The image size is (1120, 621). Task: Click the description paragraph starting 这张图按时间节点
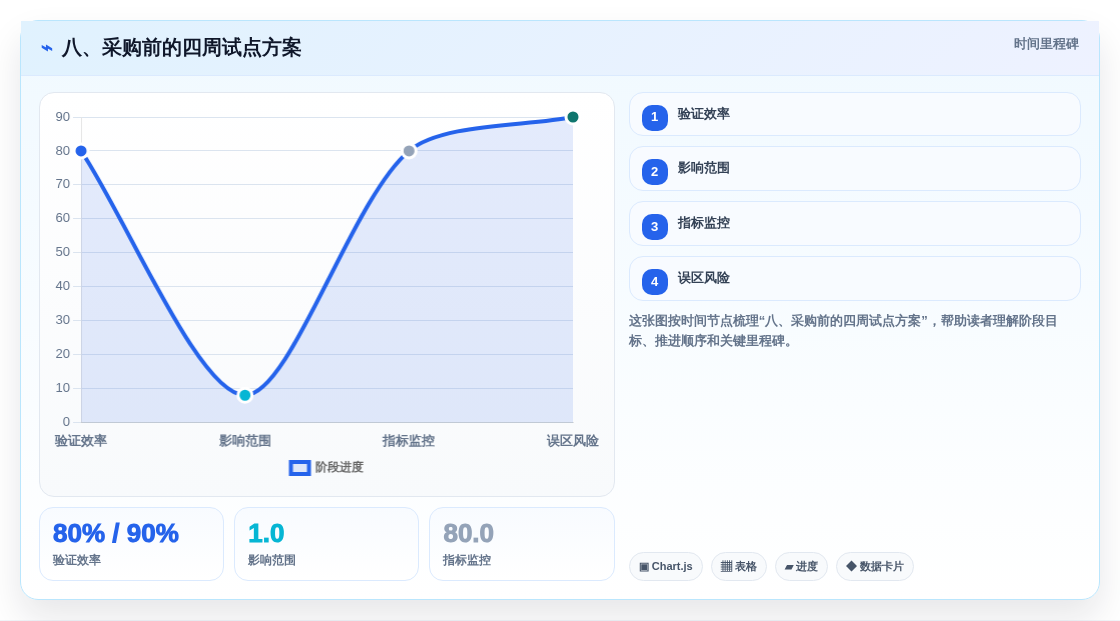pyautogui.click(x=843, y=331)
